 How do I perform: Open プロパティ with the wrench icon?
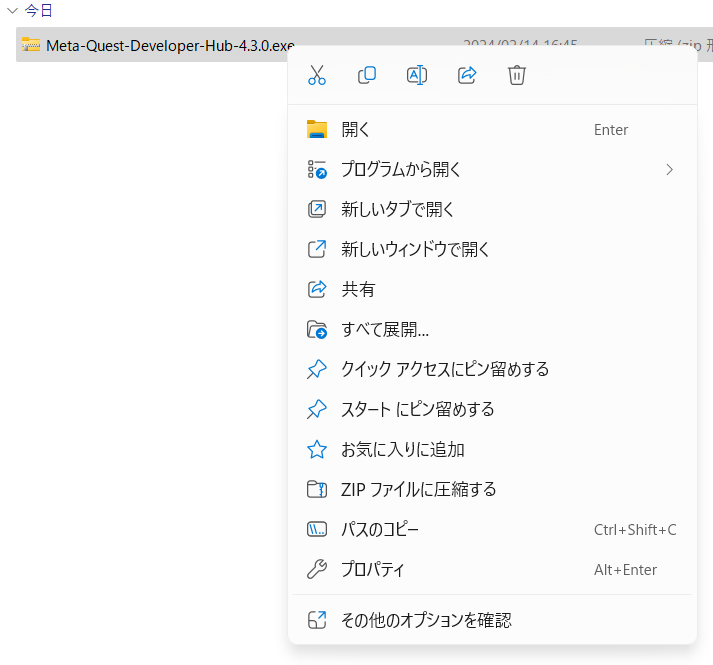pos(373,569)
